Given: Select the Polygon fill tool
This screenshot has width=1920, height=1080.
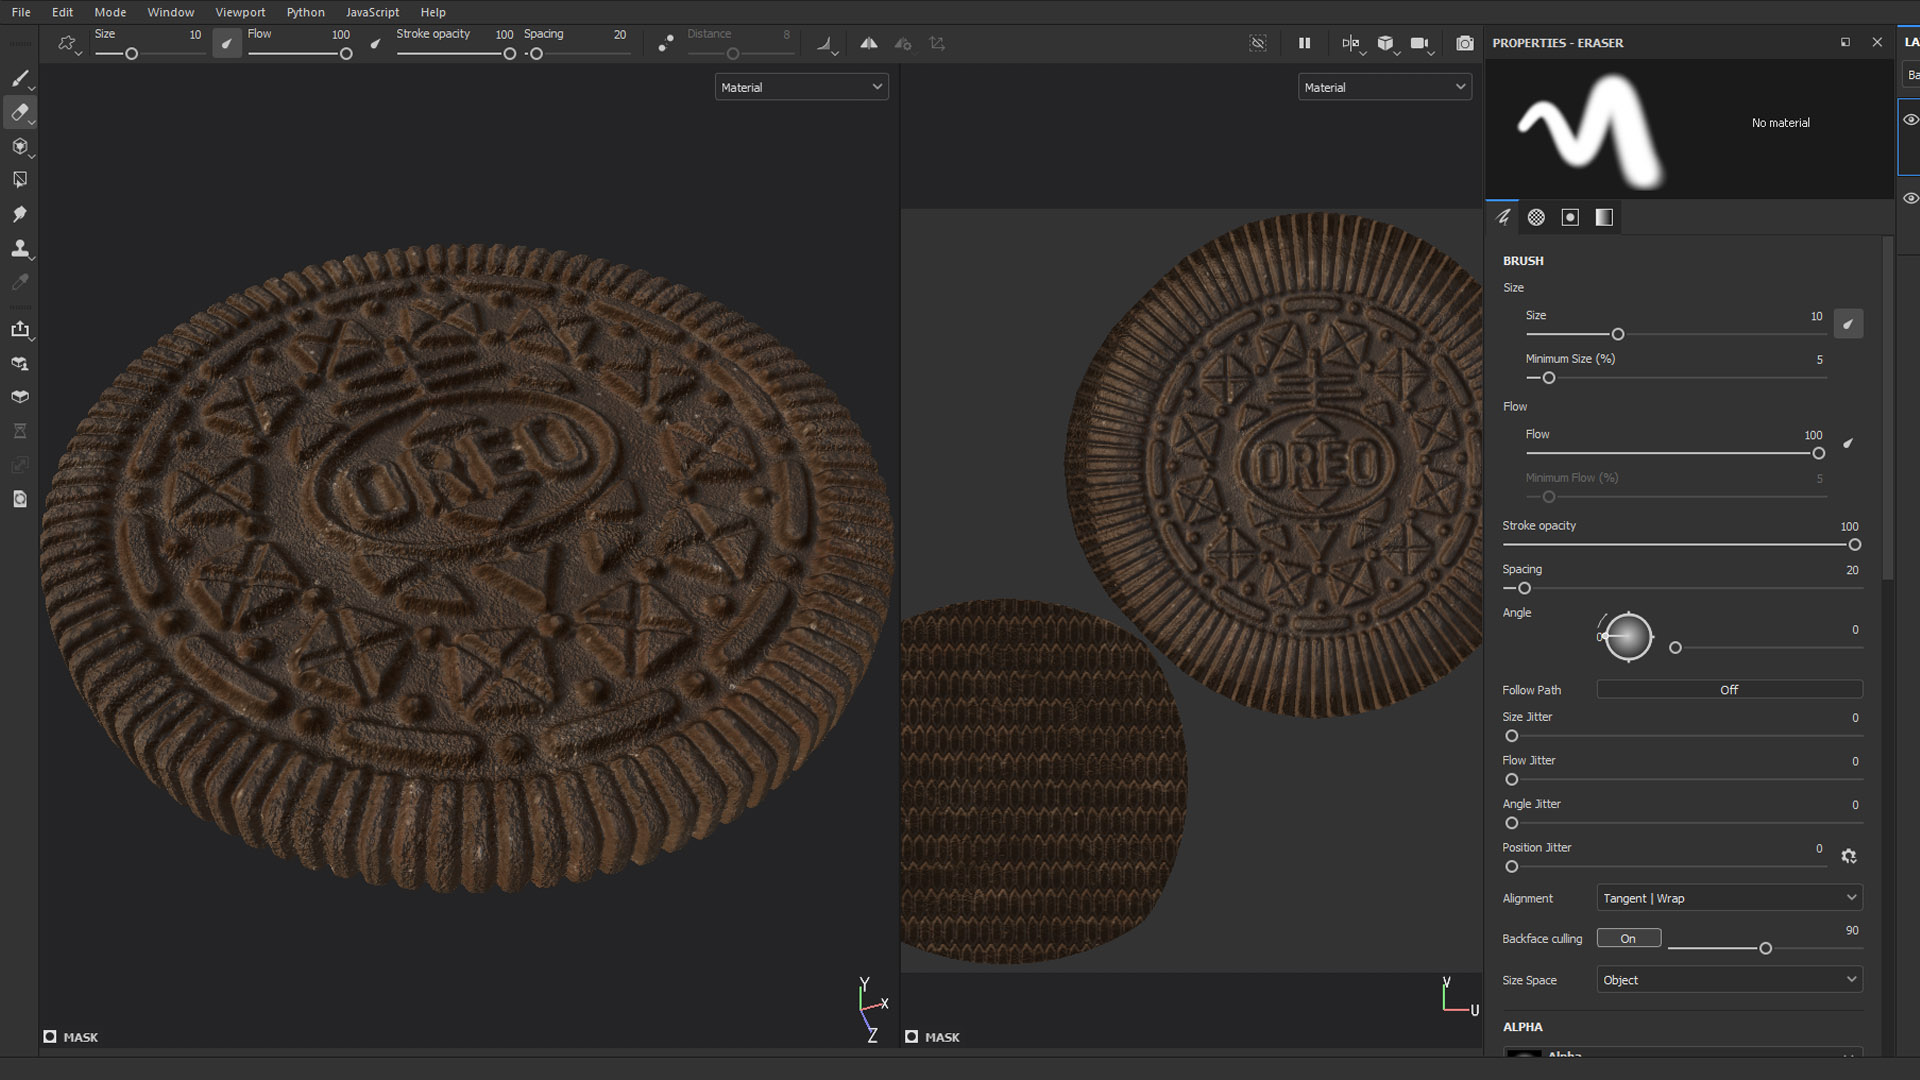Looking at the screenshot, I should 19,180.
